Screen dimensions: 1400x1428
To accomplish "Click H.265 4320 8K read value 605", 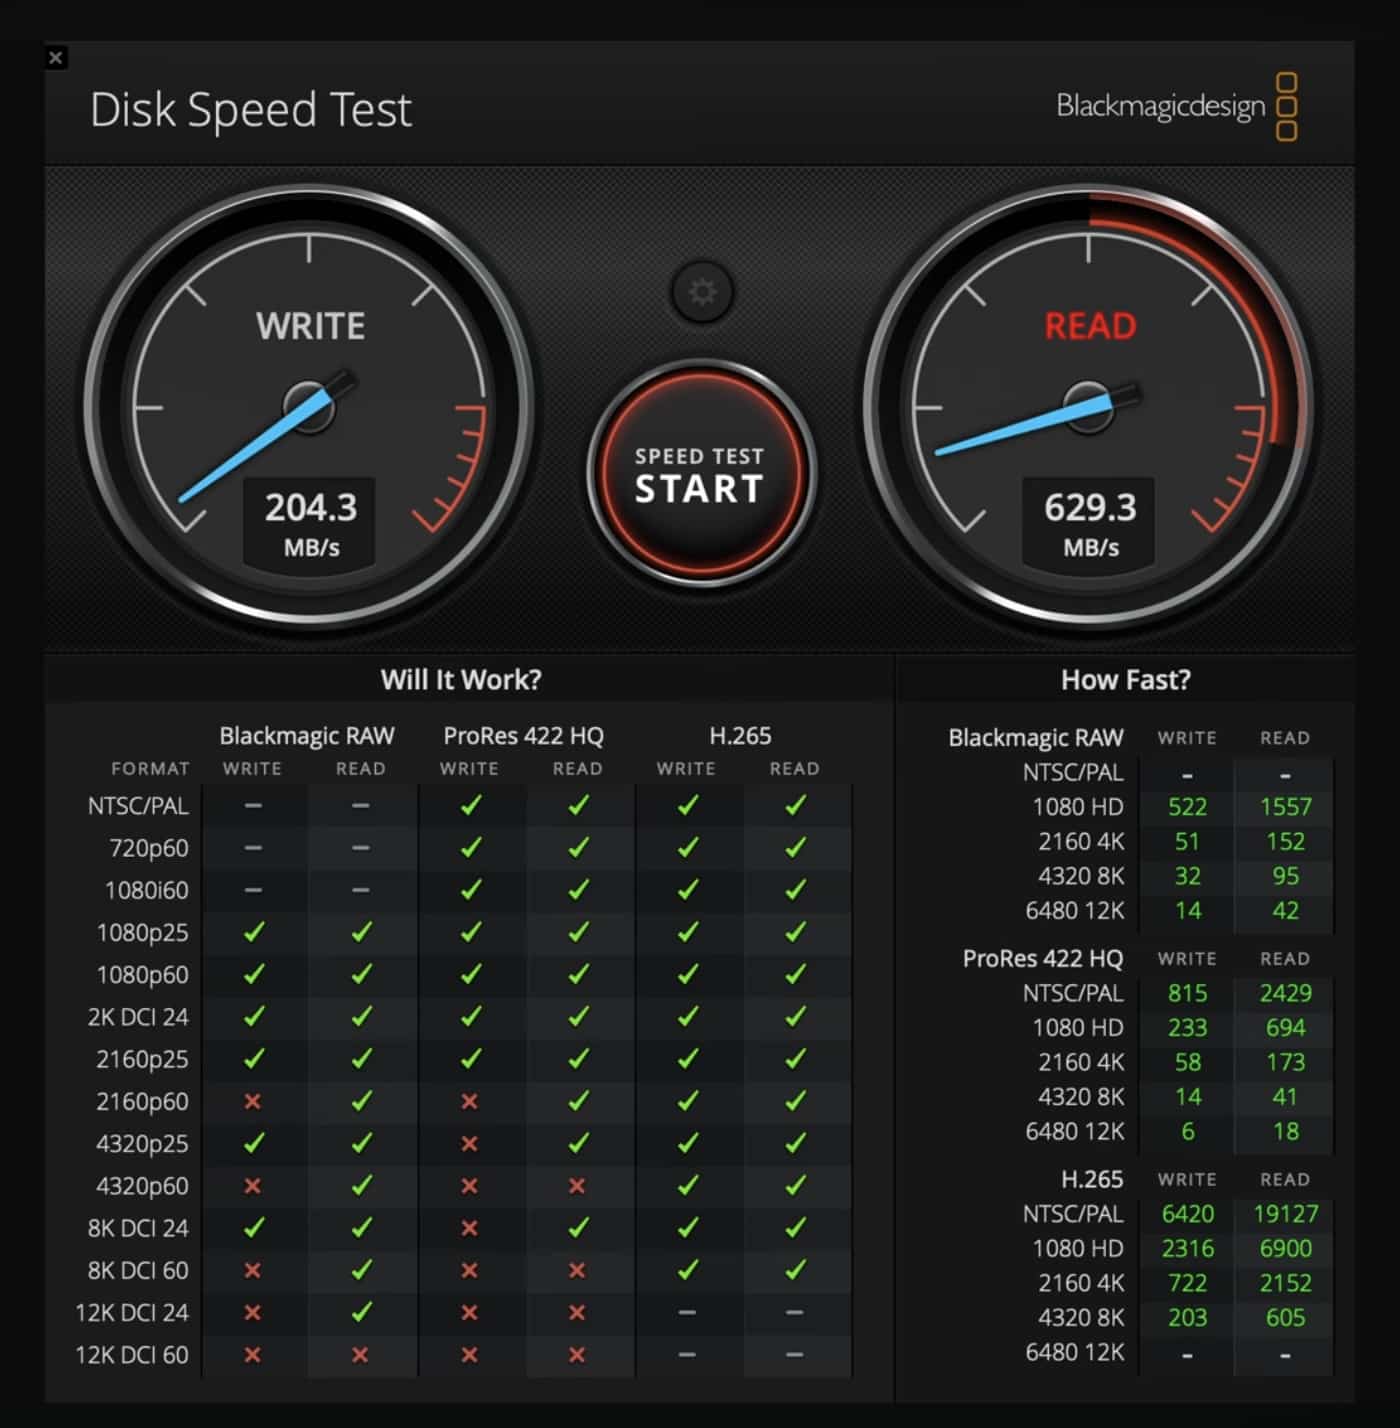I will click(1285, 1318).
